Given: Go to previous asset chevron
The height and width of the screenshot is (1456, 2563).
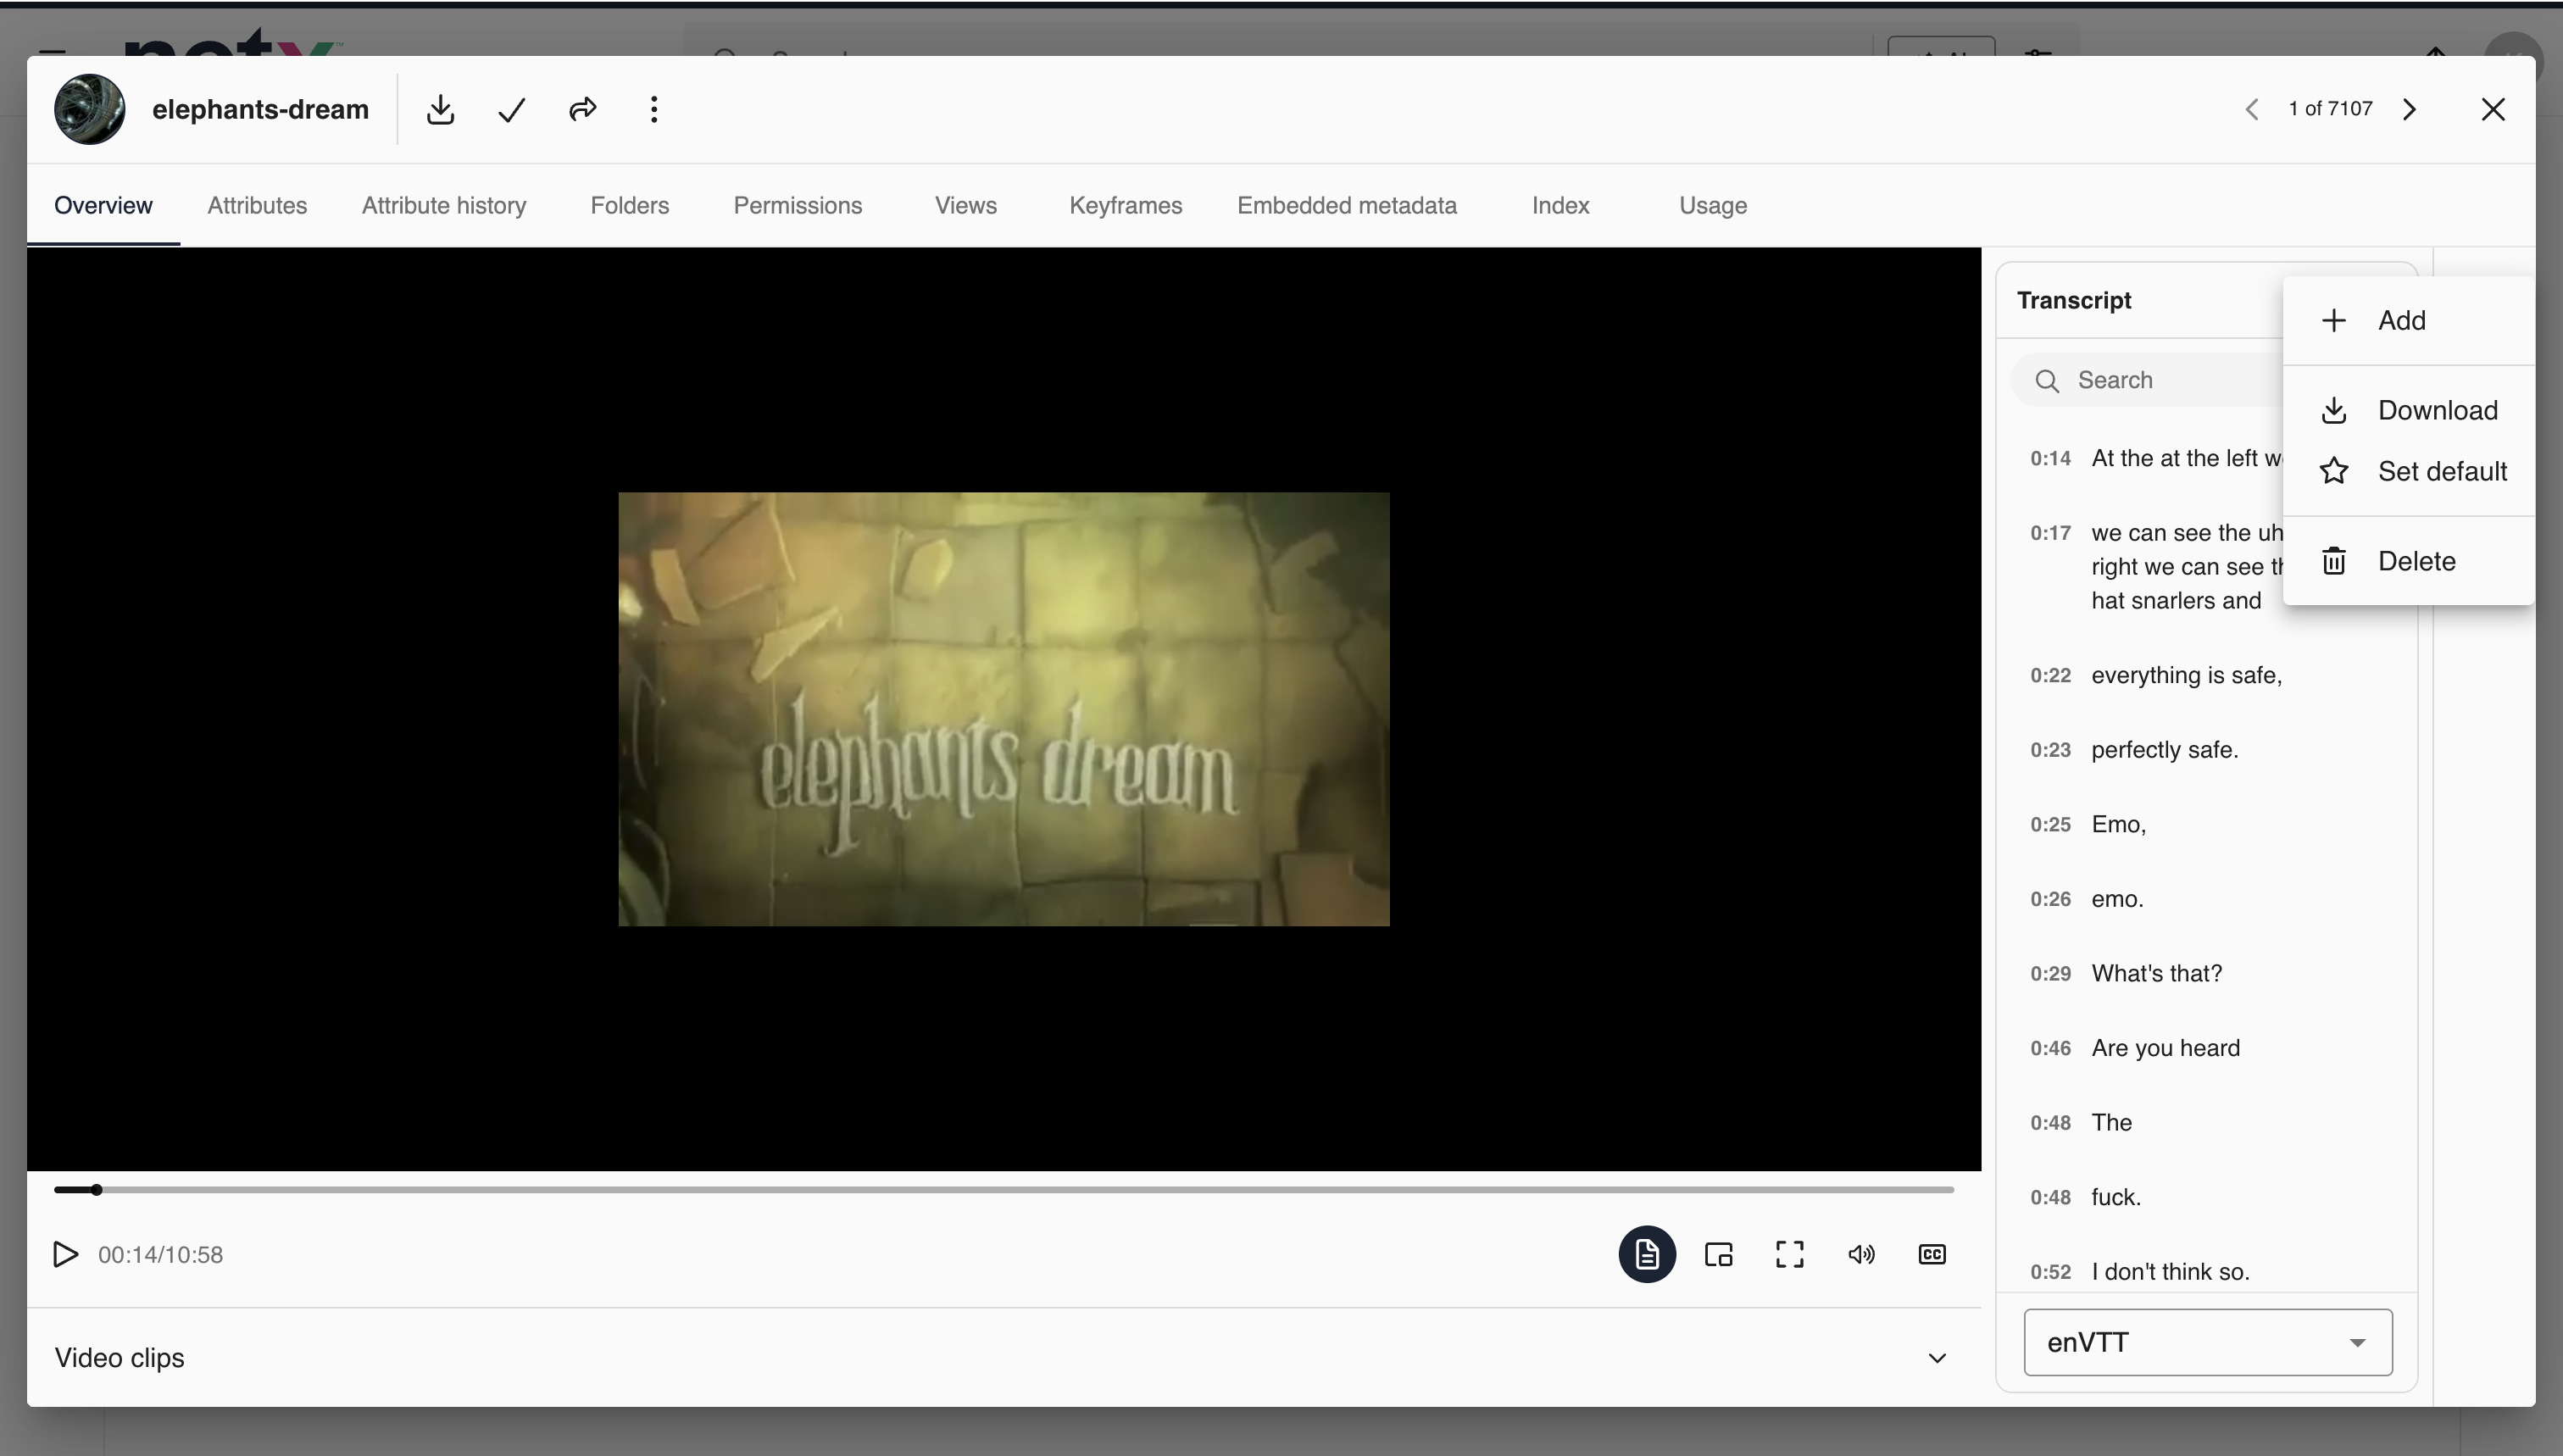Looking at the screenshot, I should point(2252,109).
